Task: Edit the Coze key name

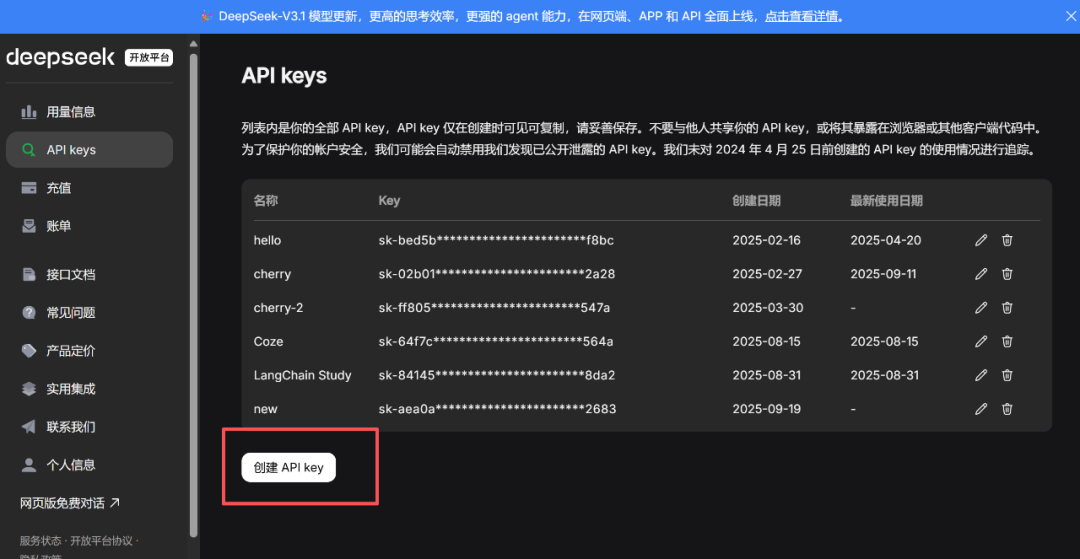Action: pos(982,341)
